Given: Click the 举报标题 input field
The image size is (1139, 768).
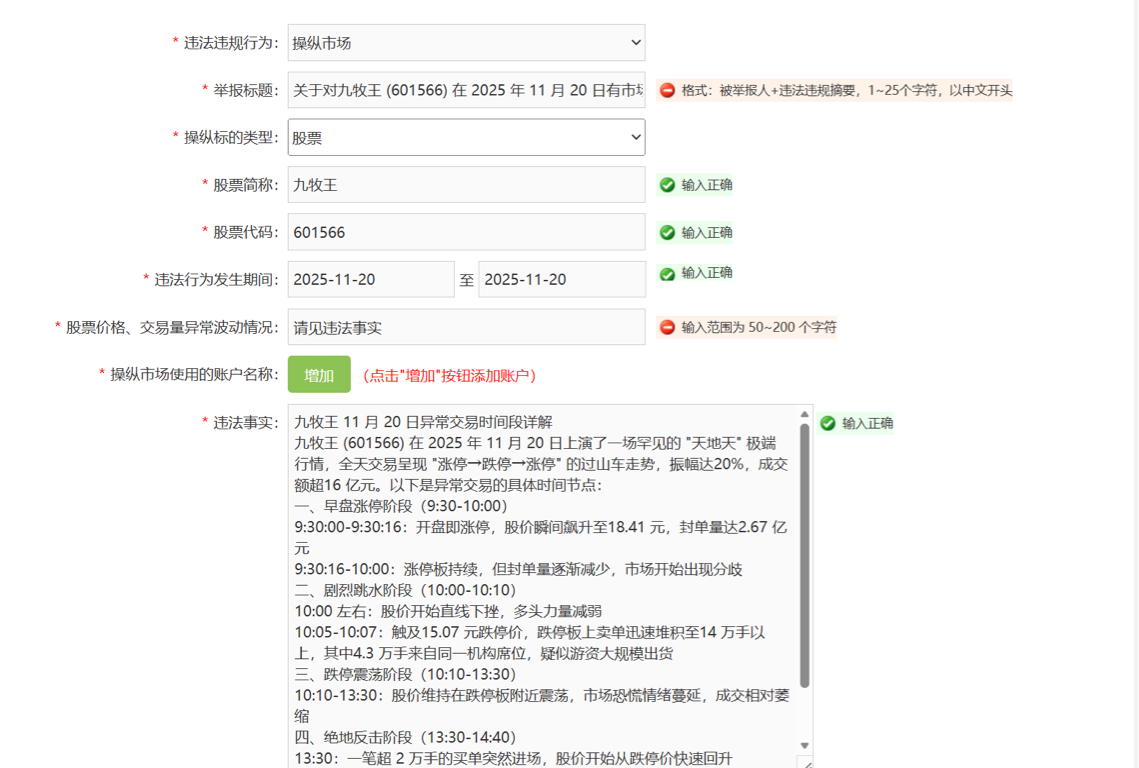Looking at the screenshot, I should pos(466,90).
